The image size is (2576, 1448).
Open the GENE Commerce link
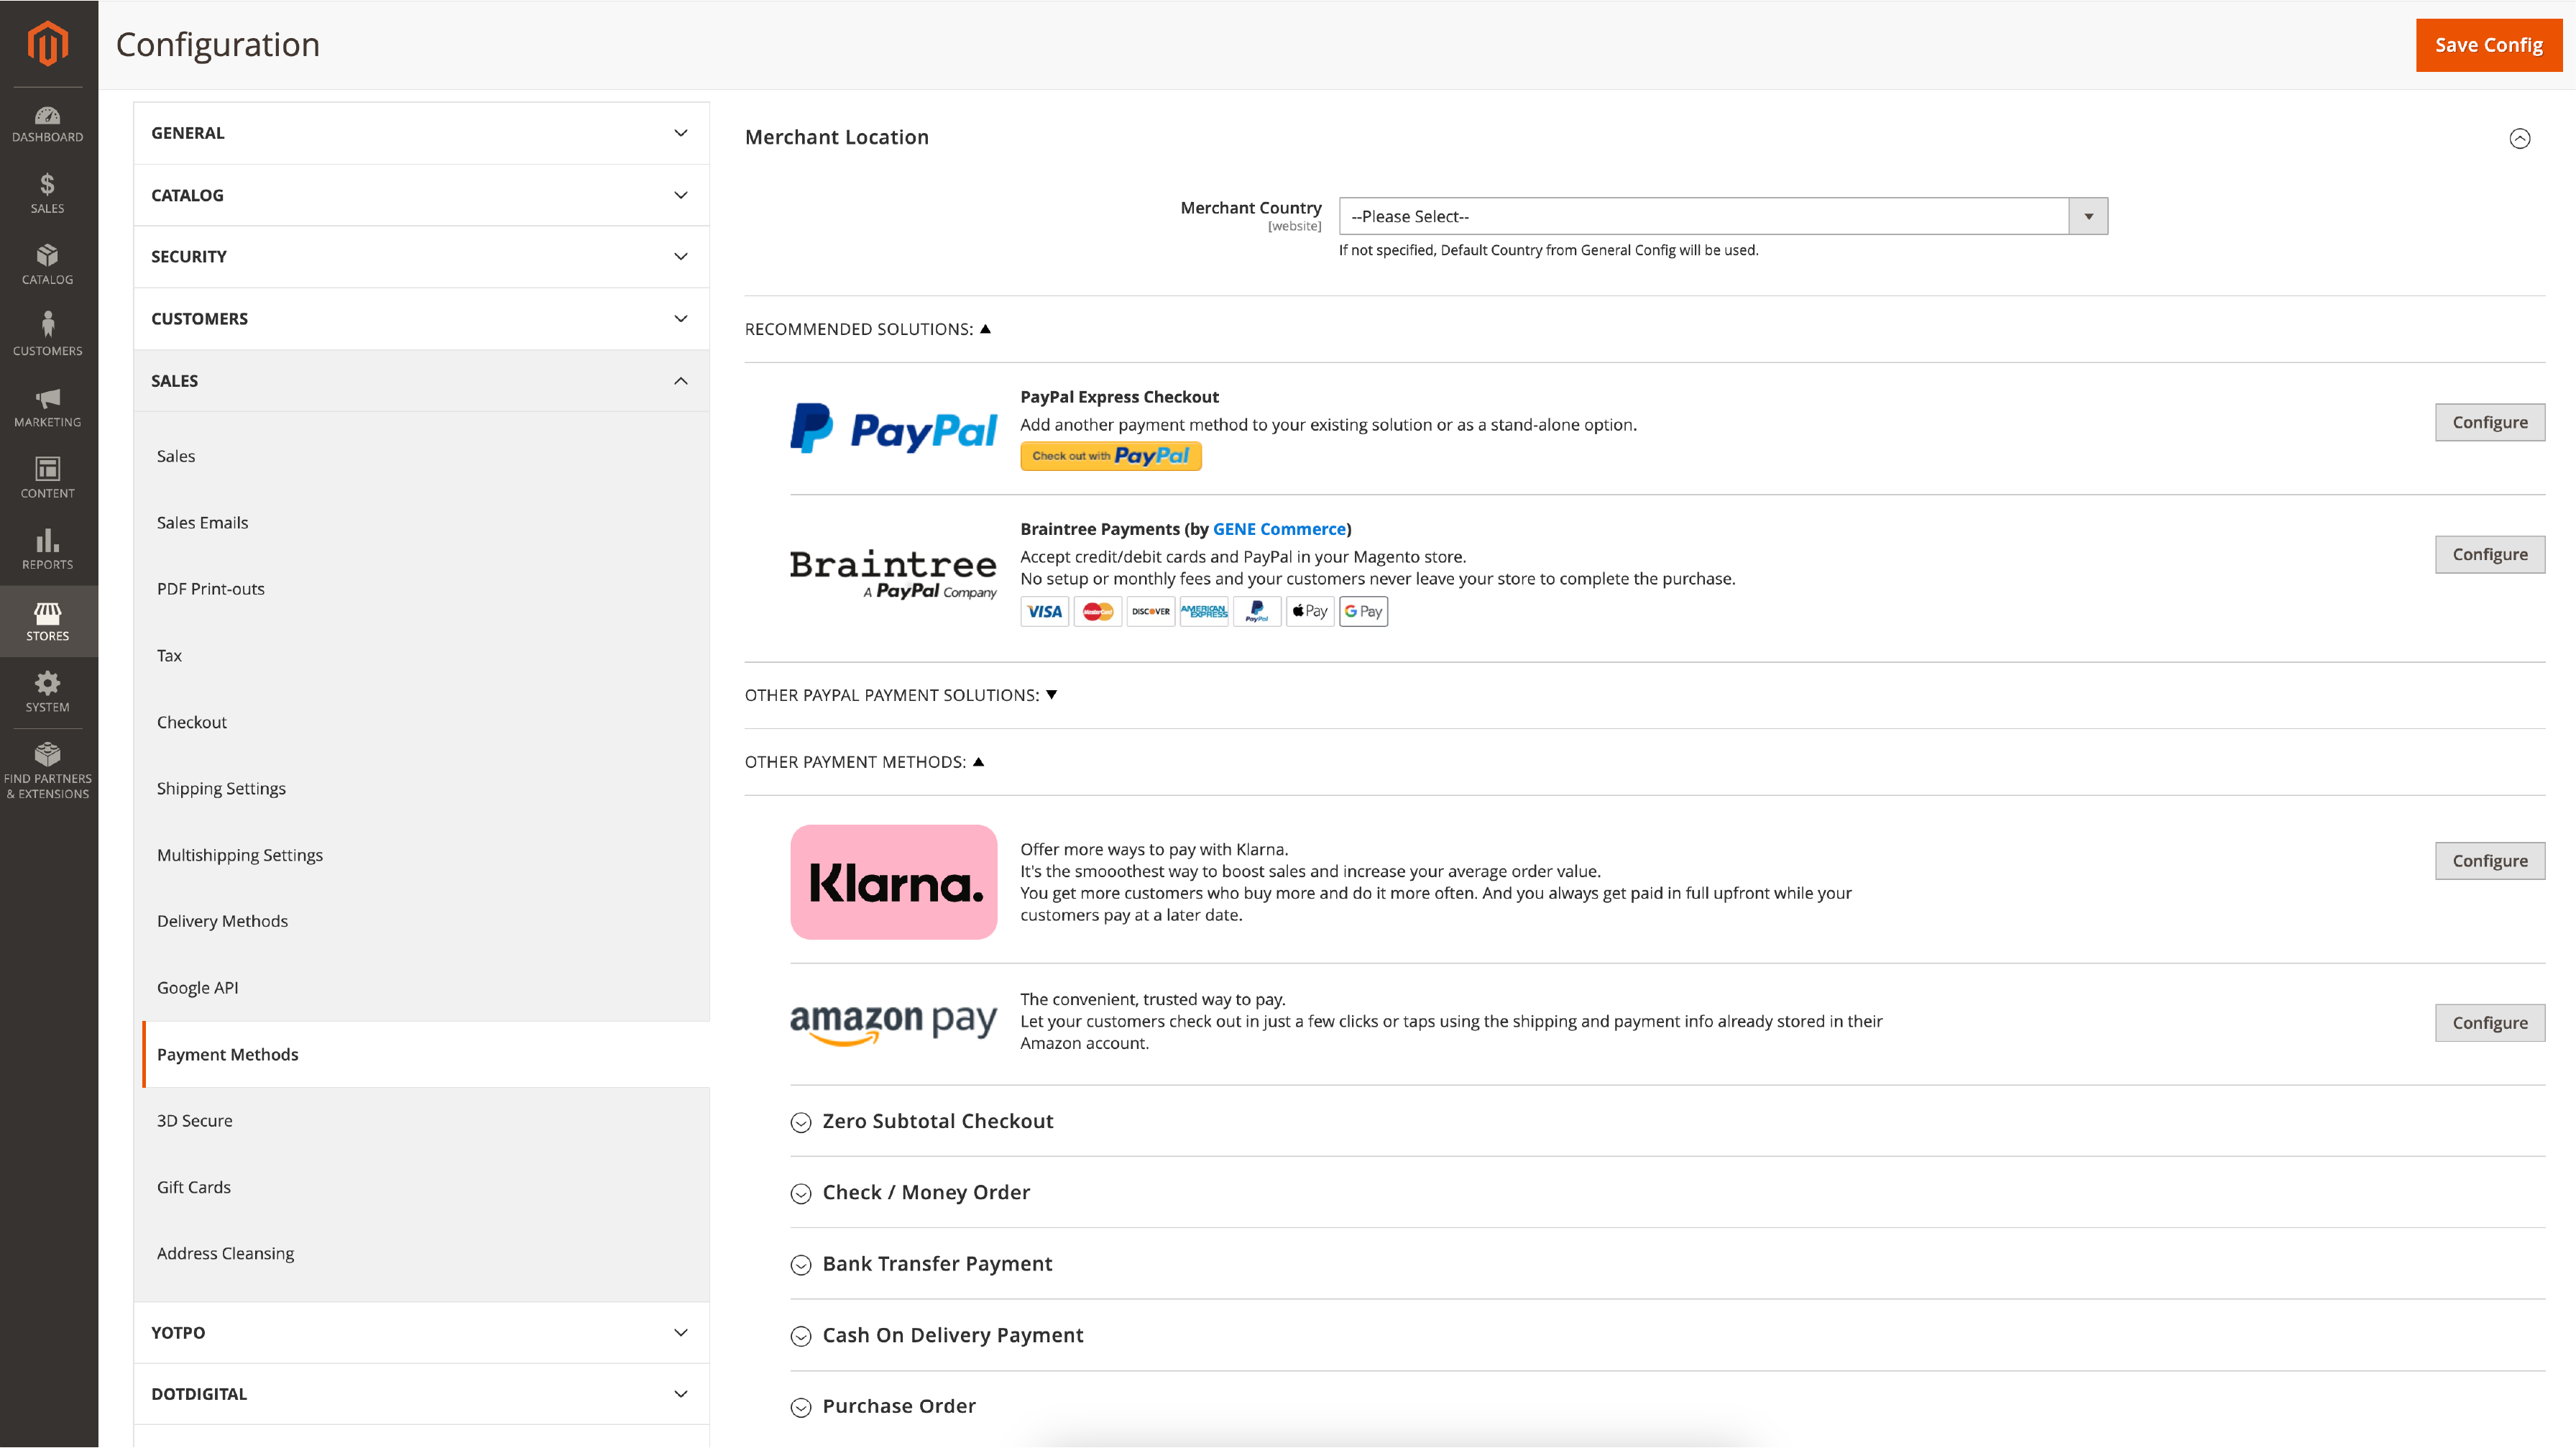[1279, 529]
